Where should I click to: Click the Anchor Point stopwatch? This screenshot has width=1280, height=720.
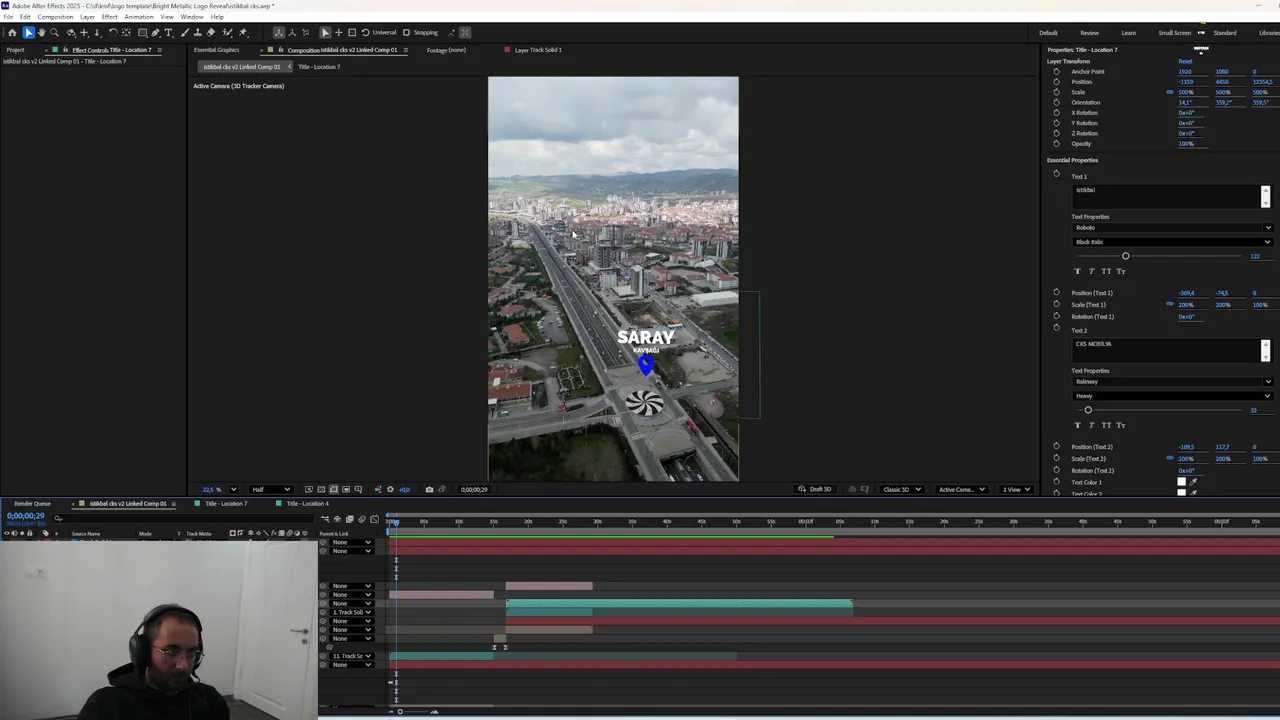1056,72
